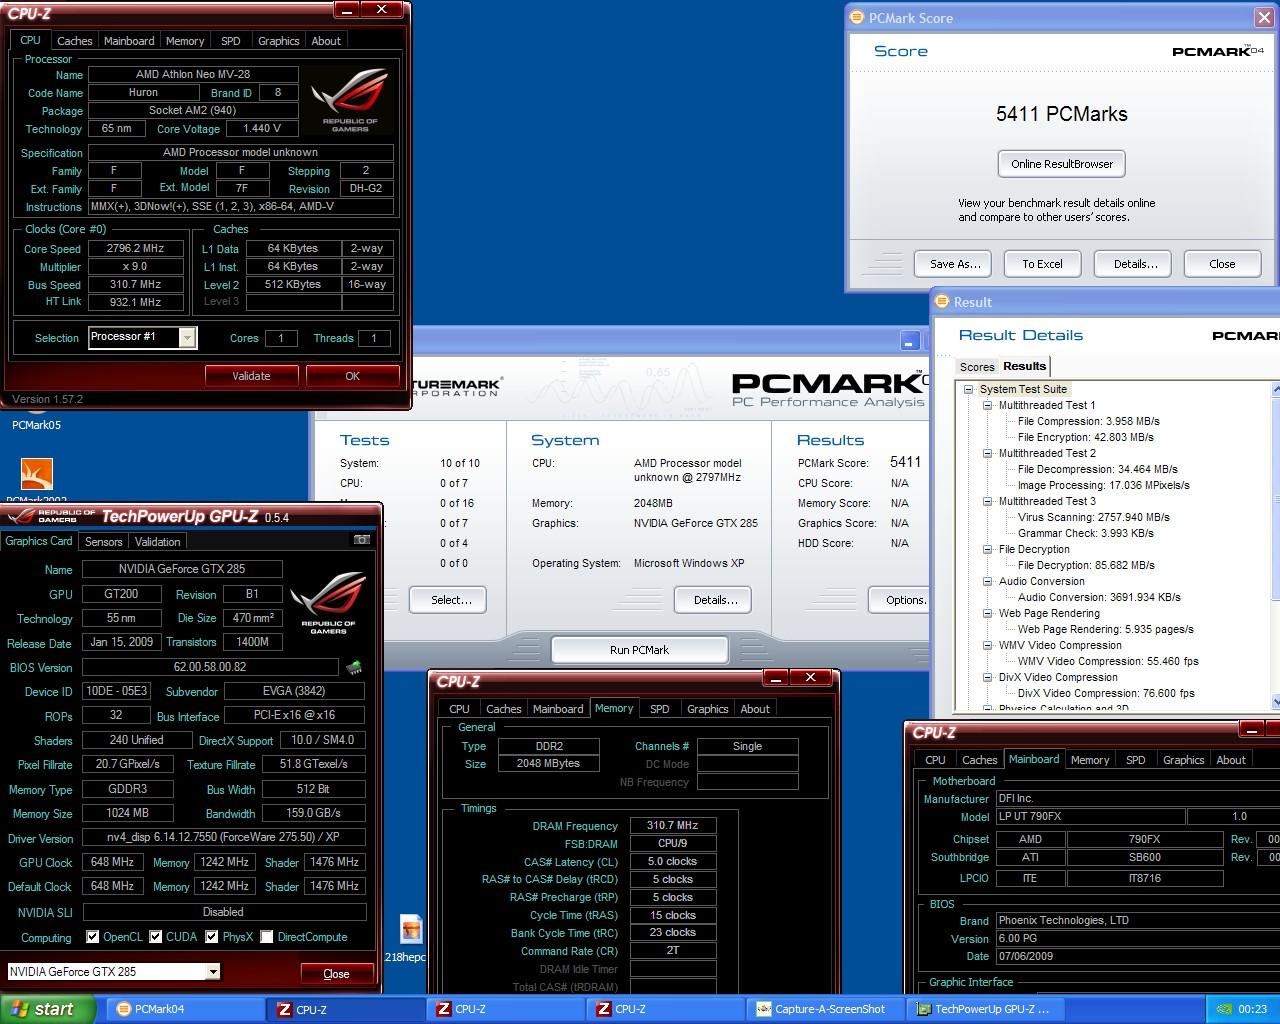Click Core Speed value 2796.2 MHz

[x=135, y=248]
